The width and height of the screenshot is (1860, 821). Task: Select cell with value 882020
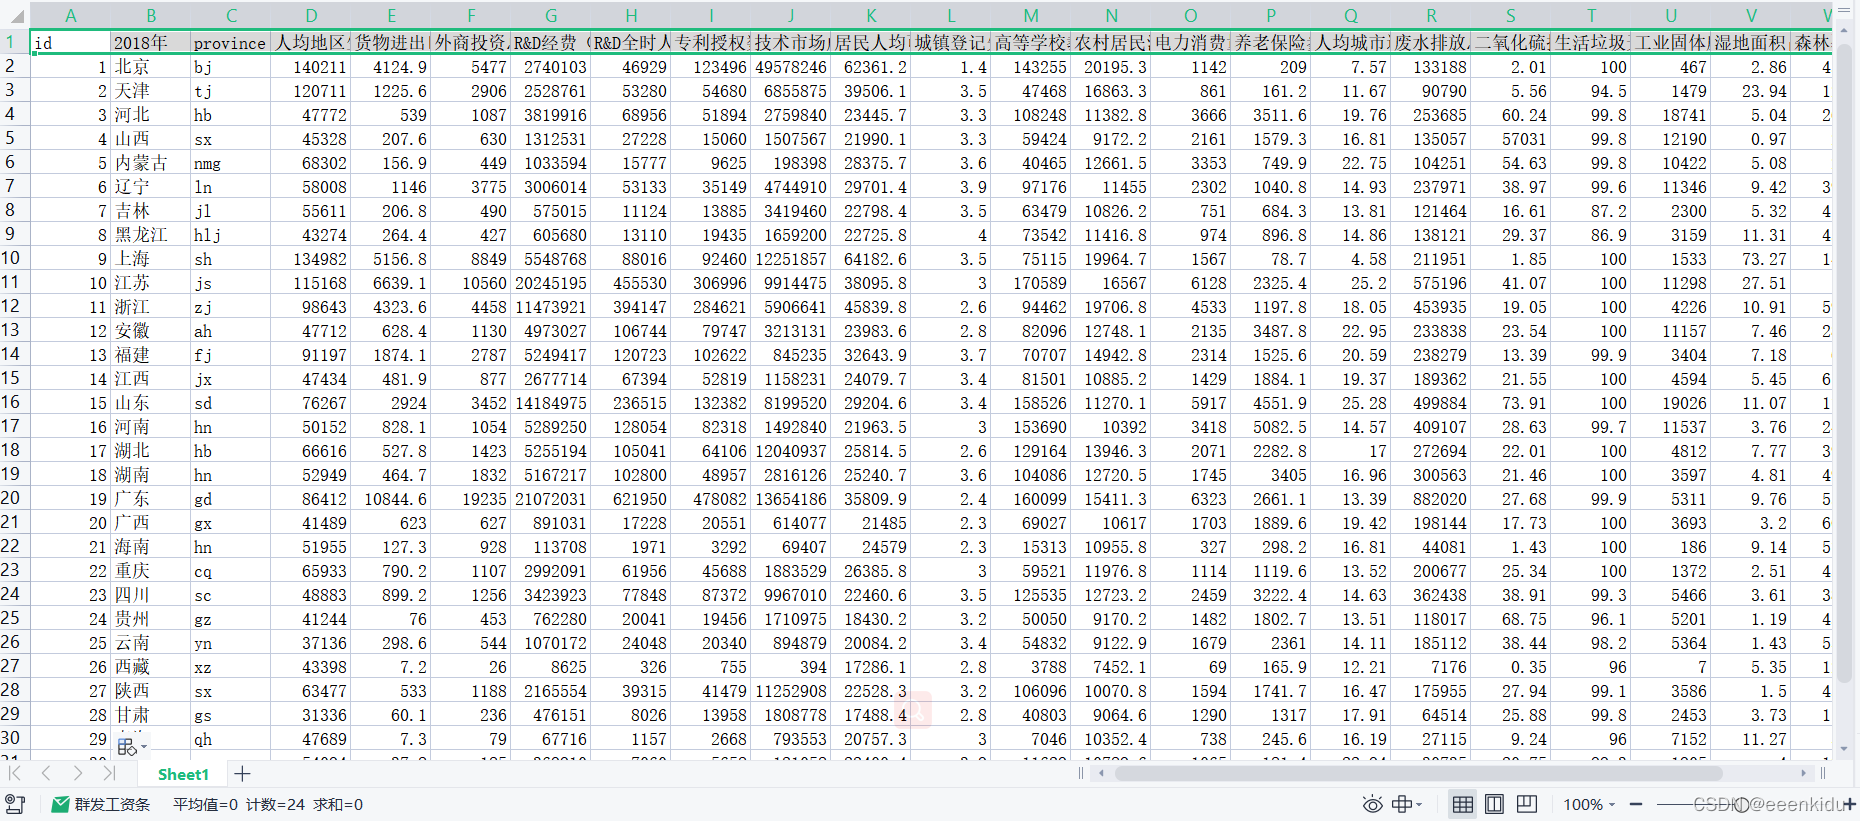pos(1431,498)
